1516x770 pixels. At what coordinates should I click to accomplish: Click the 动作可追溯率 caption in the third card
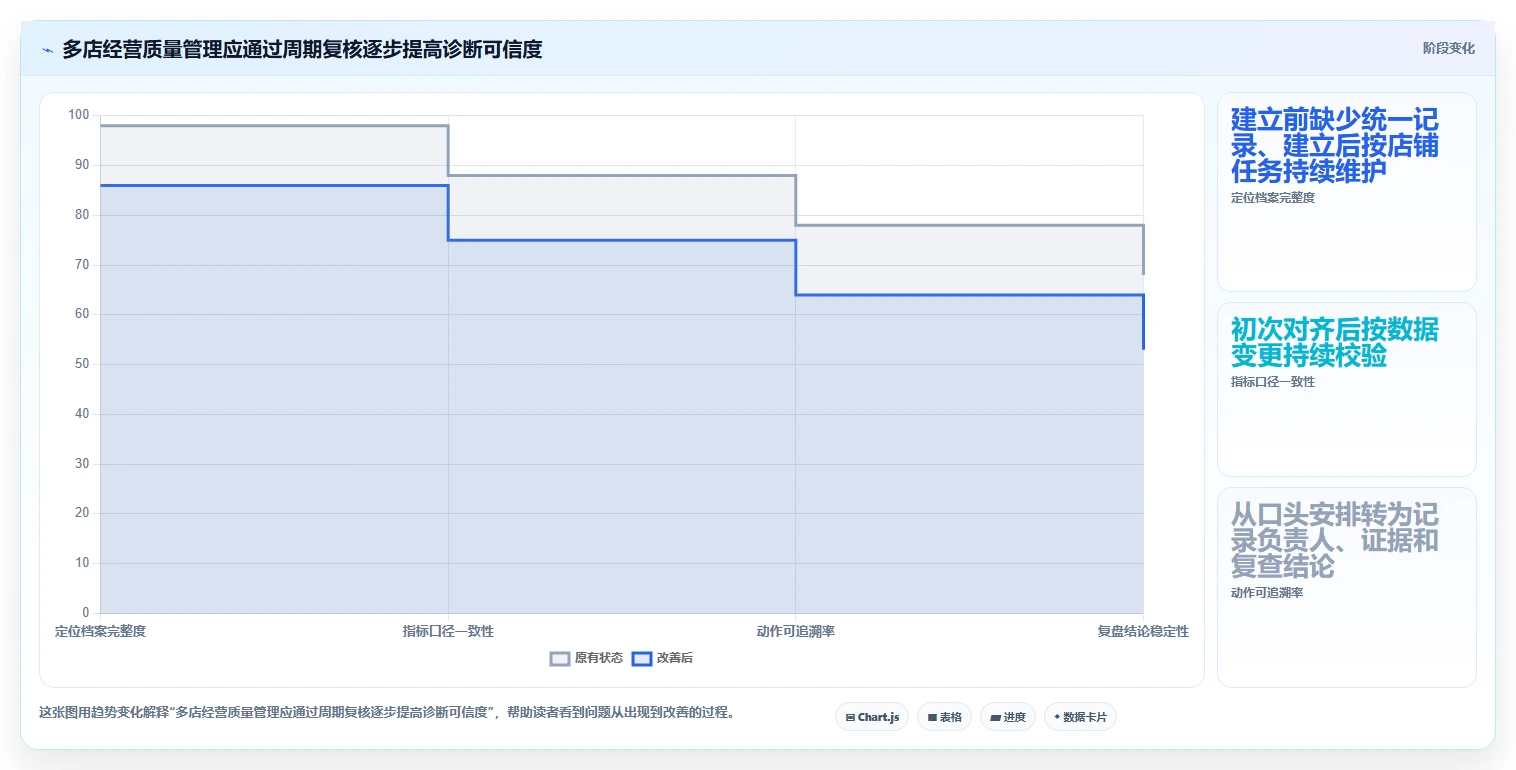[x=1267, y=593]
